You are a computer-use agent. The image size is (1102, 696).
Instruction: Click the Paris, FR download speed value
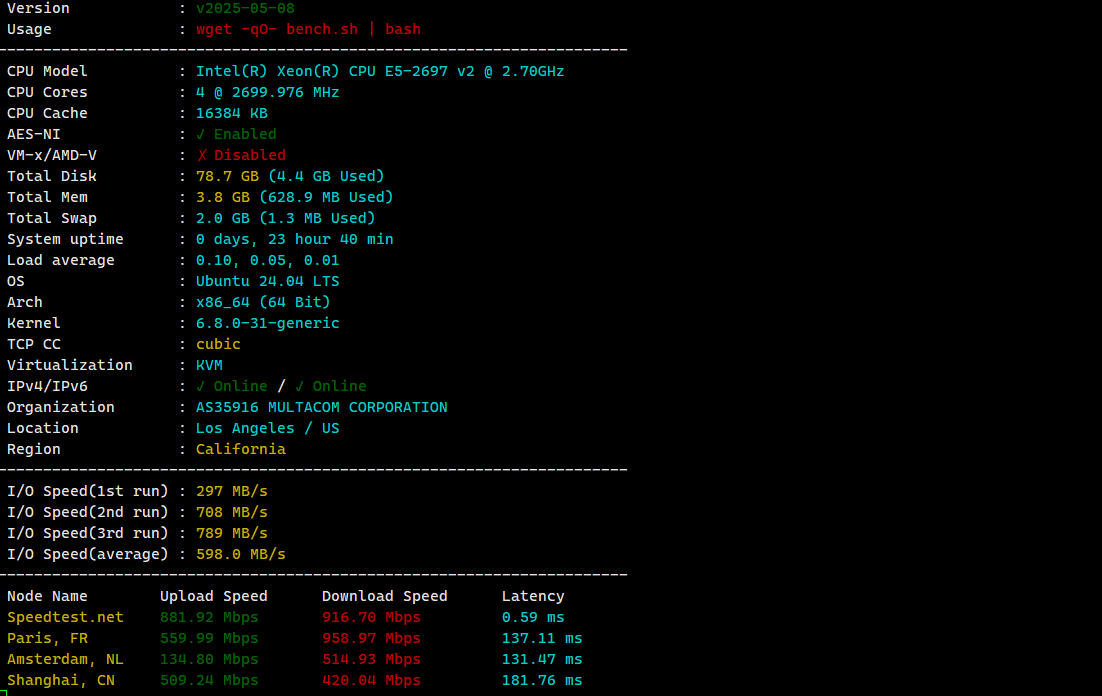pyautogui.click(x=371, y=638)
